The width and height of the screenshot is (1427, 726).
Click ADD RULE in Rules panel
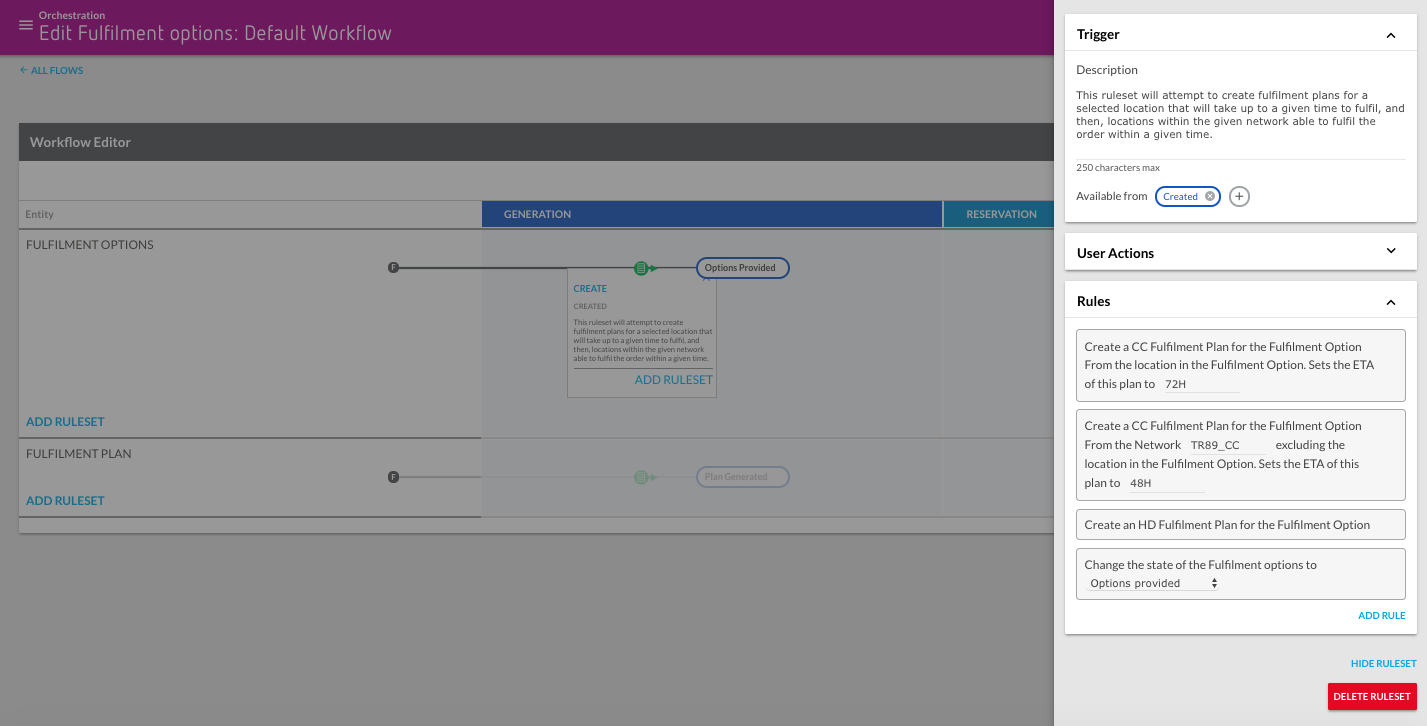(x=1381, y=616)
